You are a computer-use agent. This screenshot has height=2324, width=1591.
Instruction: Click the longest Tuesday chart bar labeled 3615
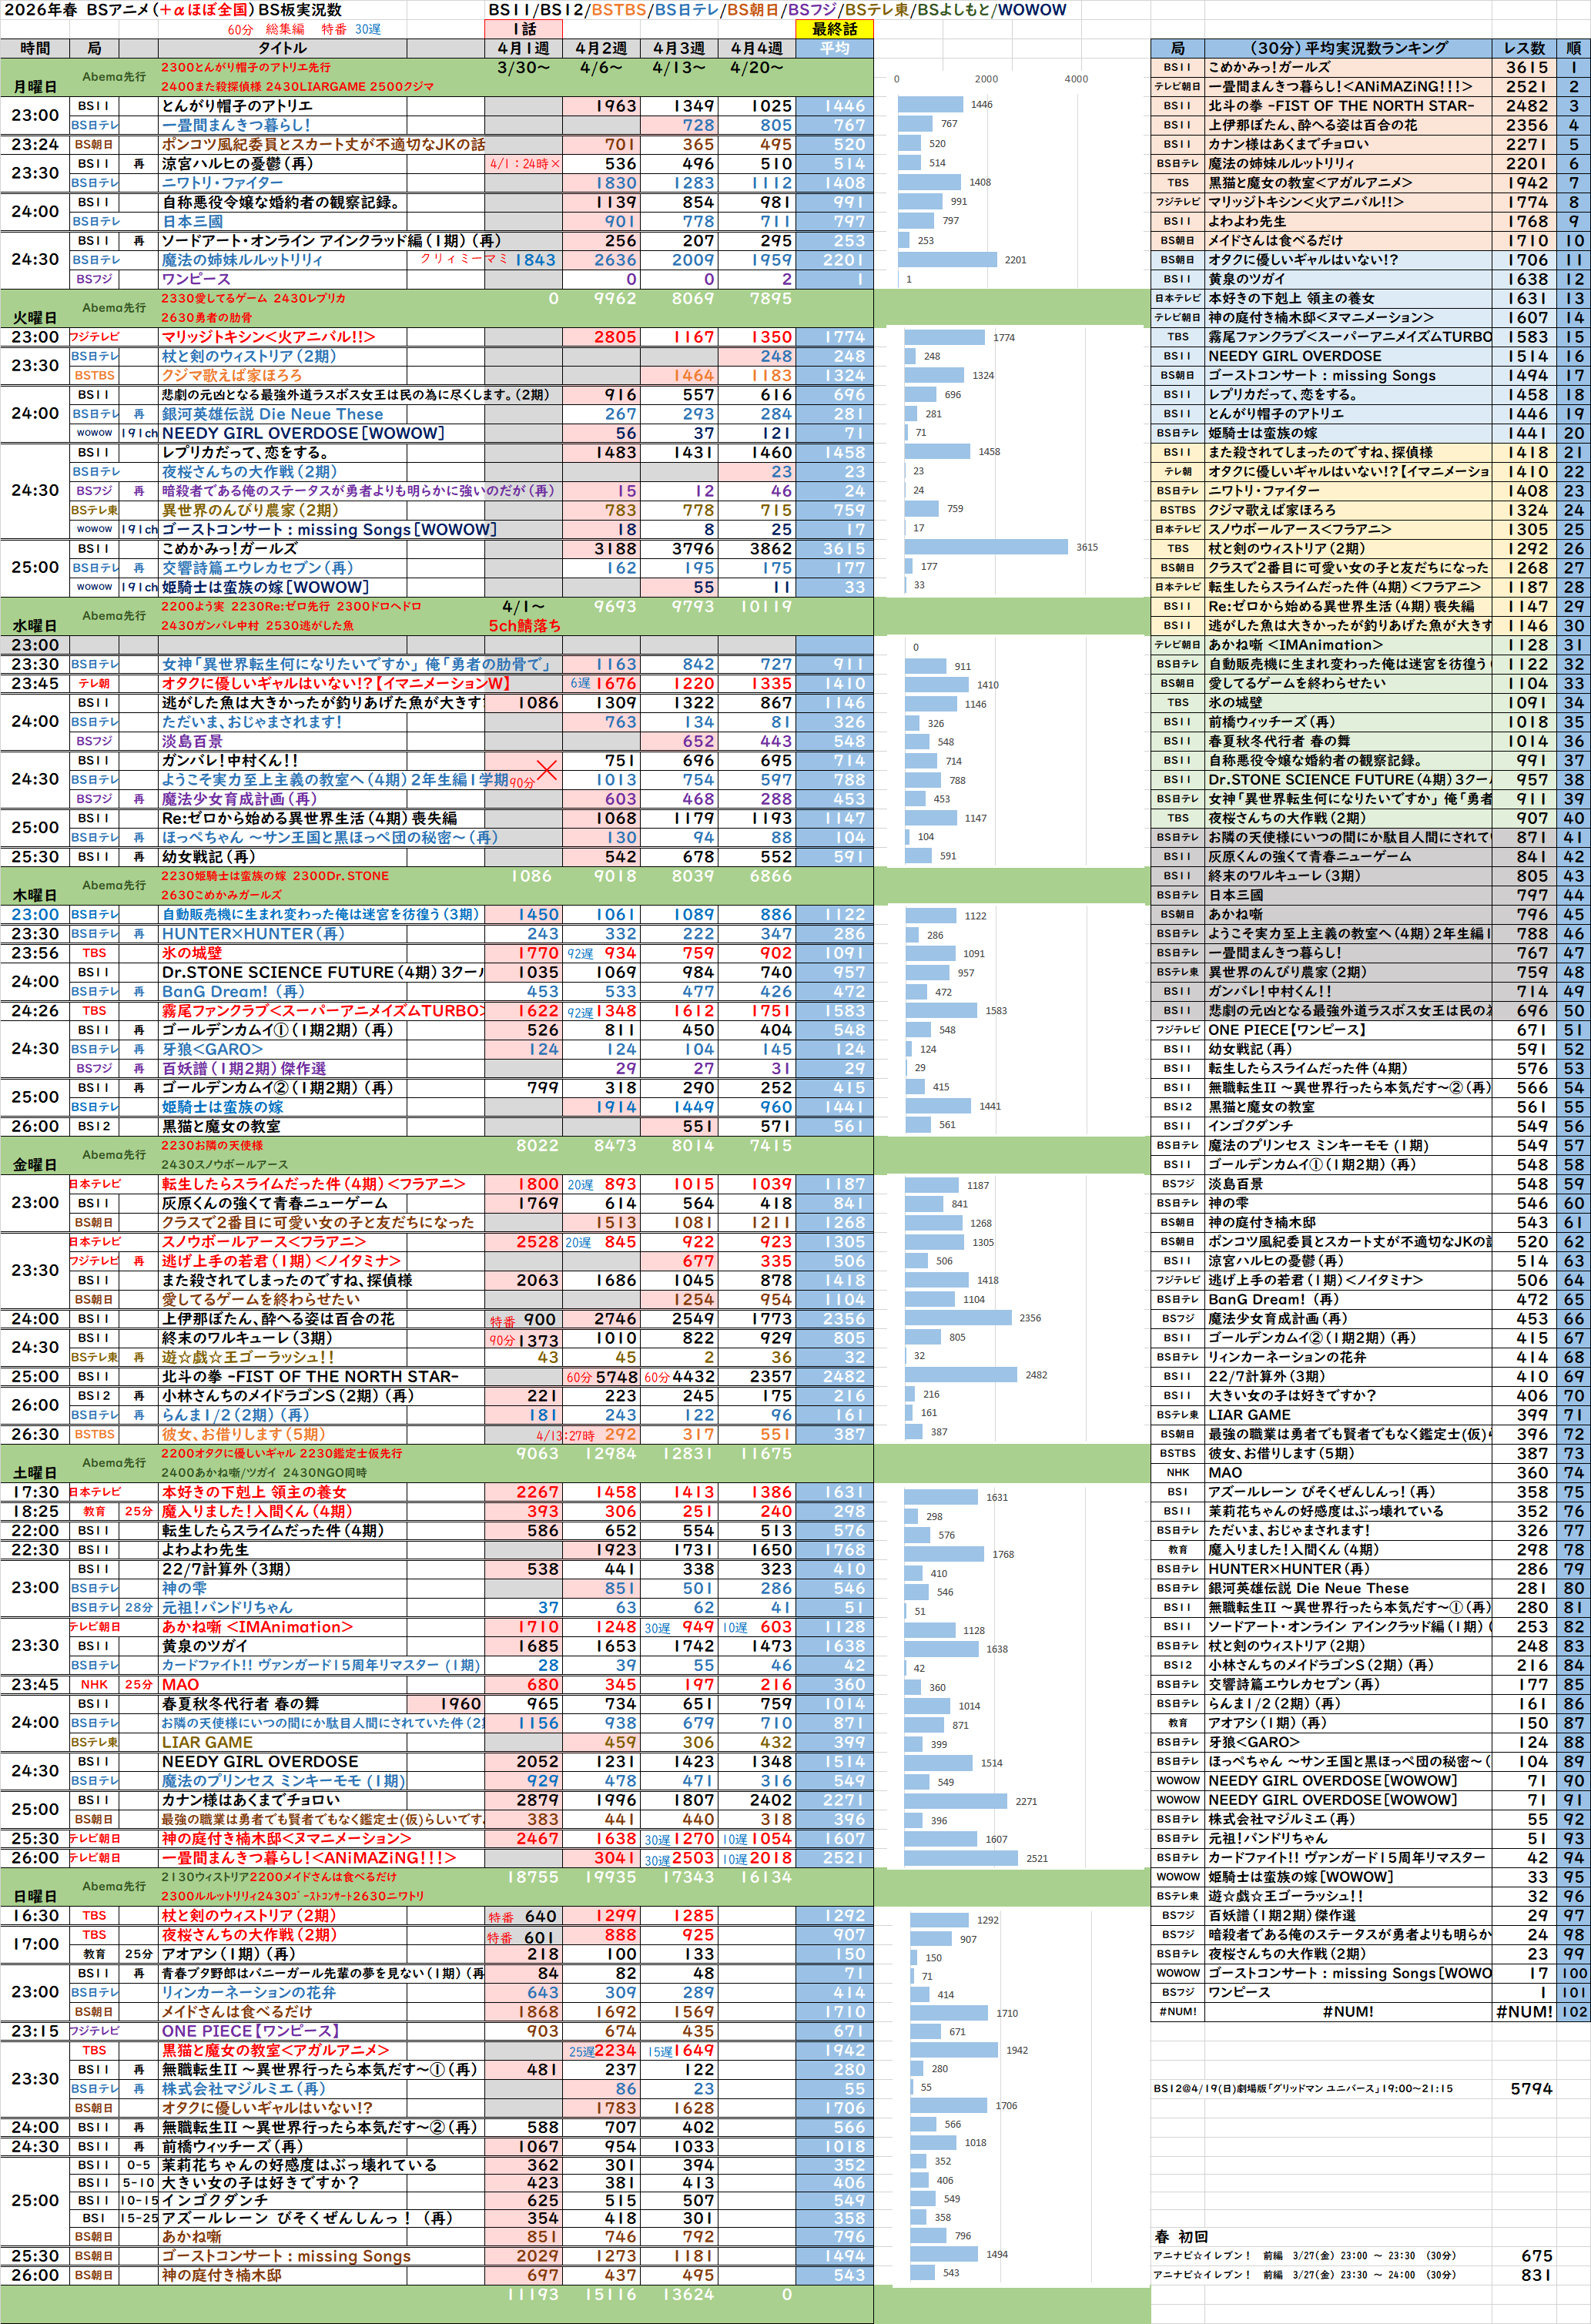[986, 547]
